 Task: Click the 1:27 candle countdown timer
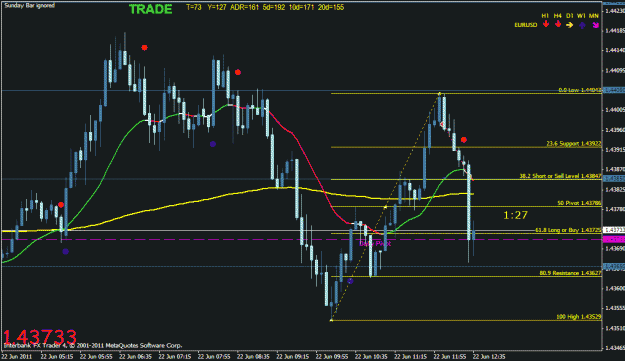click(x=515, y=215)
